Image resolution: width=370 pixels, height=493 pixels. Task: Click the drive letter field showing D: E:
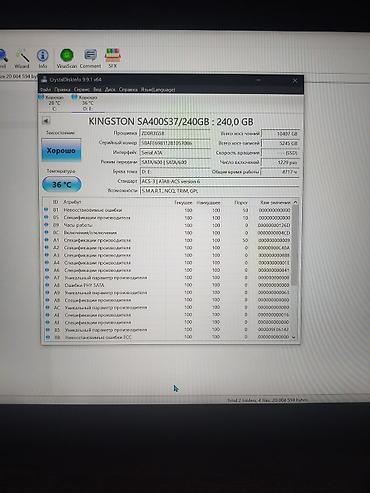[x=175, y=172]
